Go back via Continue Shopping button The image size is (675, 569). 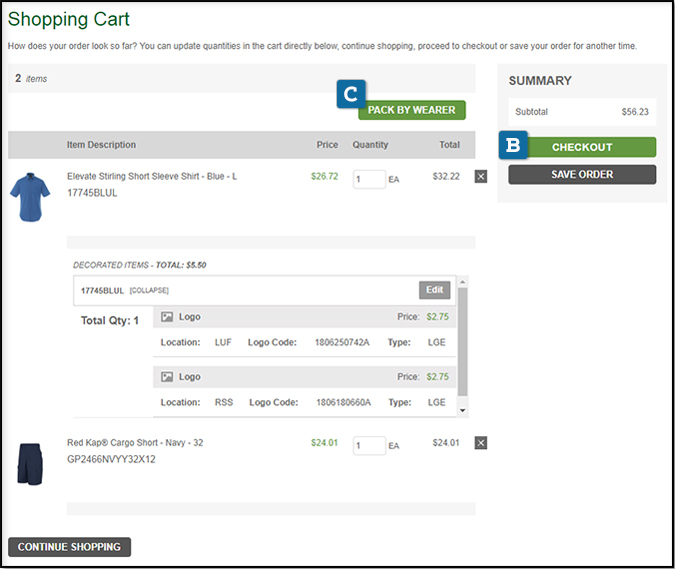click(69, 547)
